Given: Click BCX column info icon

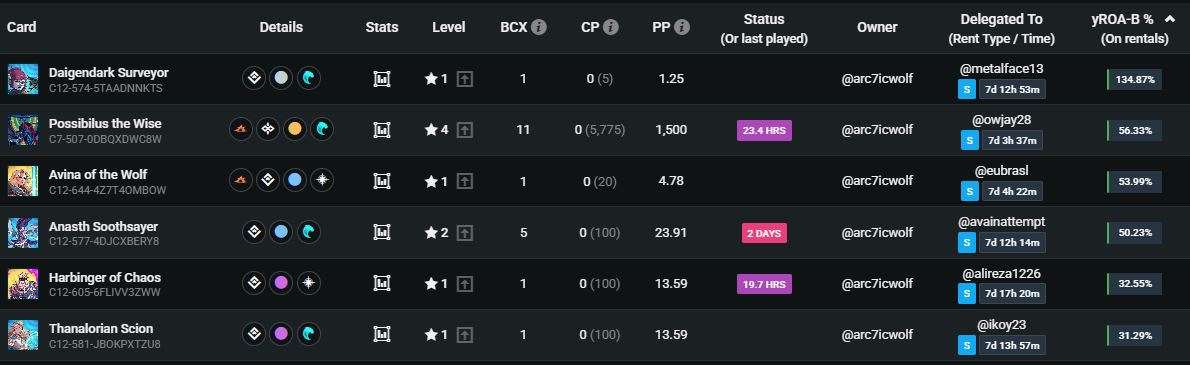Looking at the screenshot, I should tap(539, 27).
